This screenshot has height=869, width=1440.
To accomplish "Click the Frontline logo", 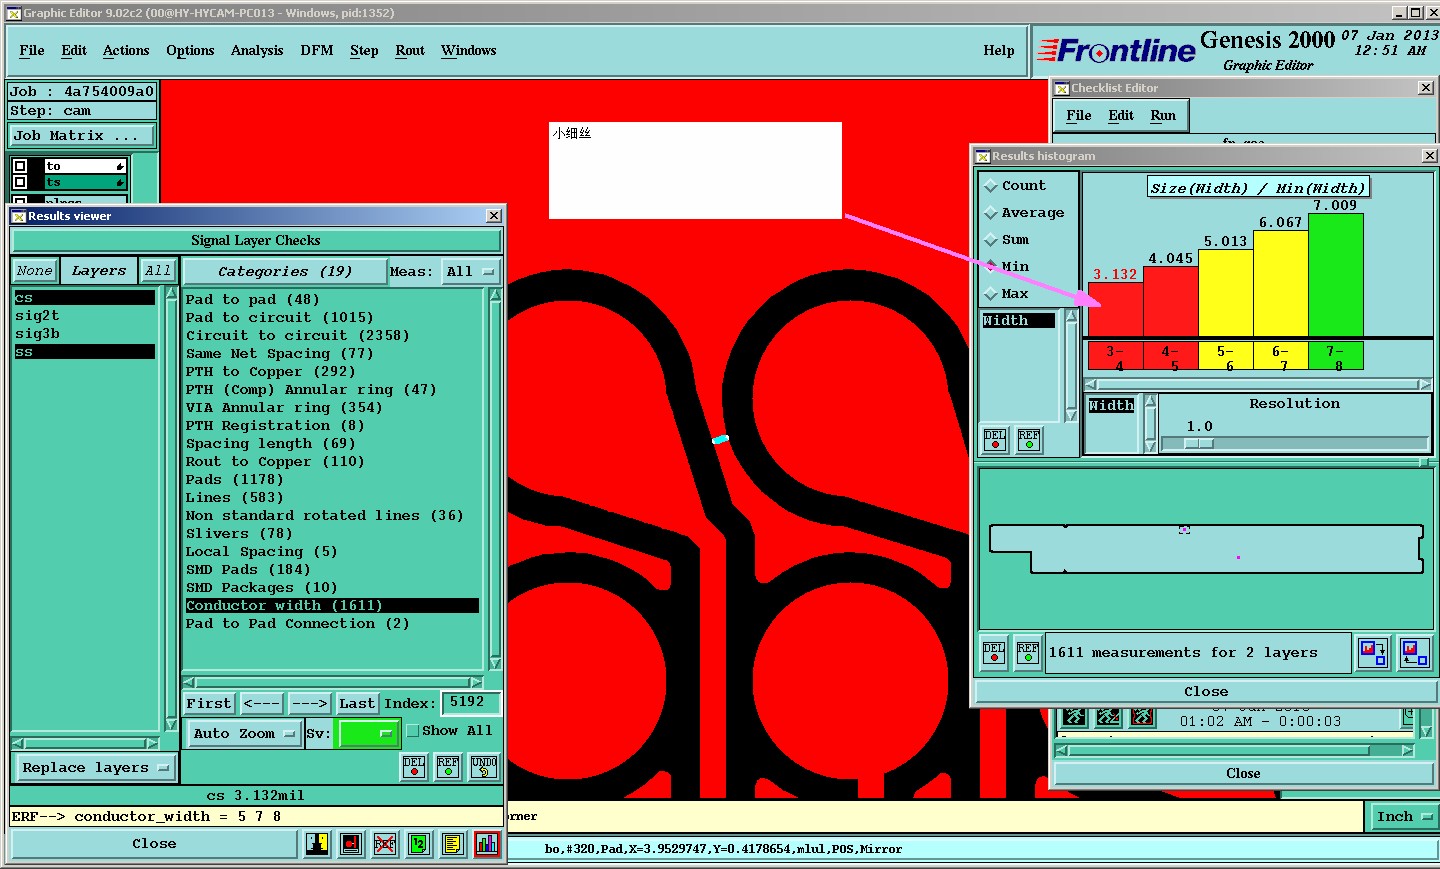I will click(x=1117, y=51).
